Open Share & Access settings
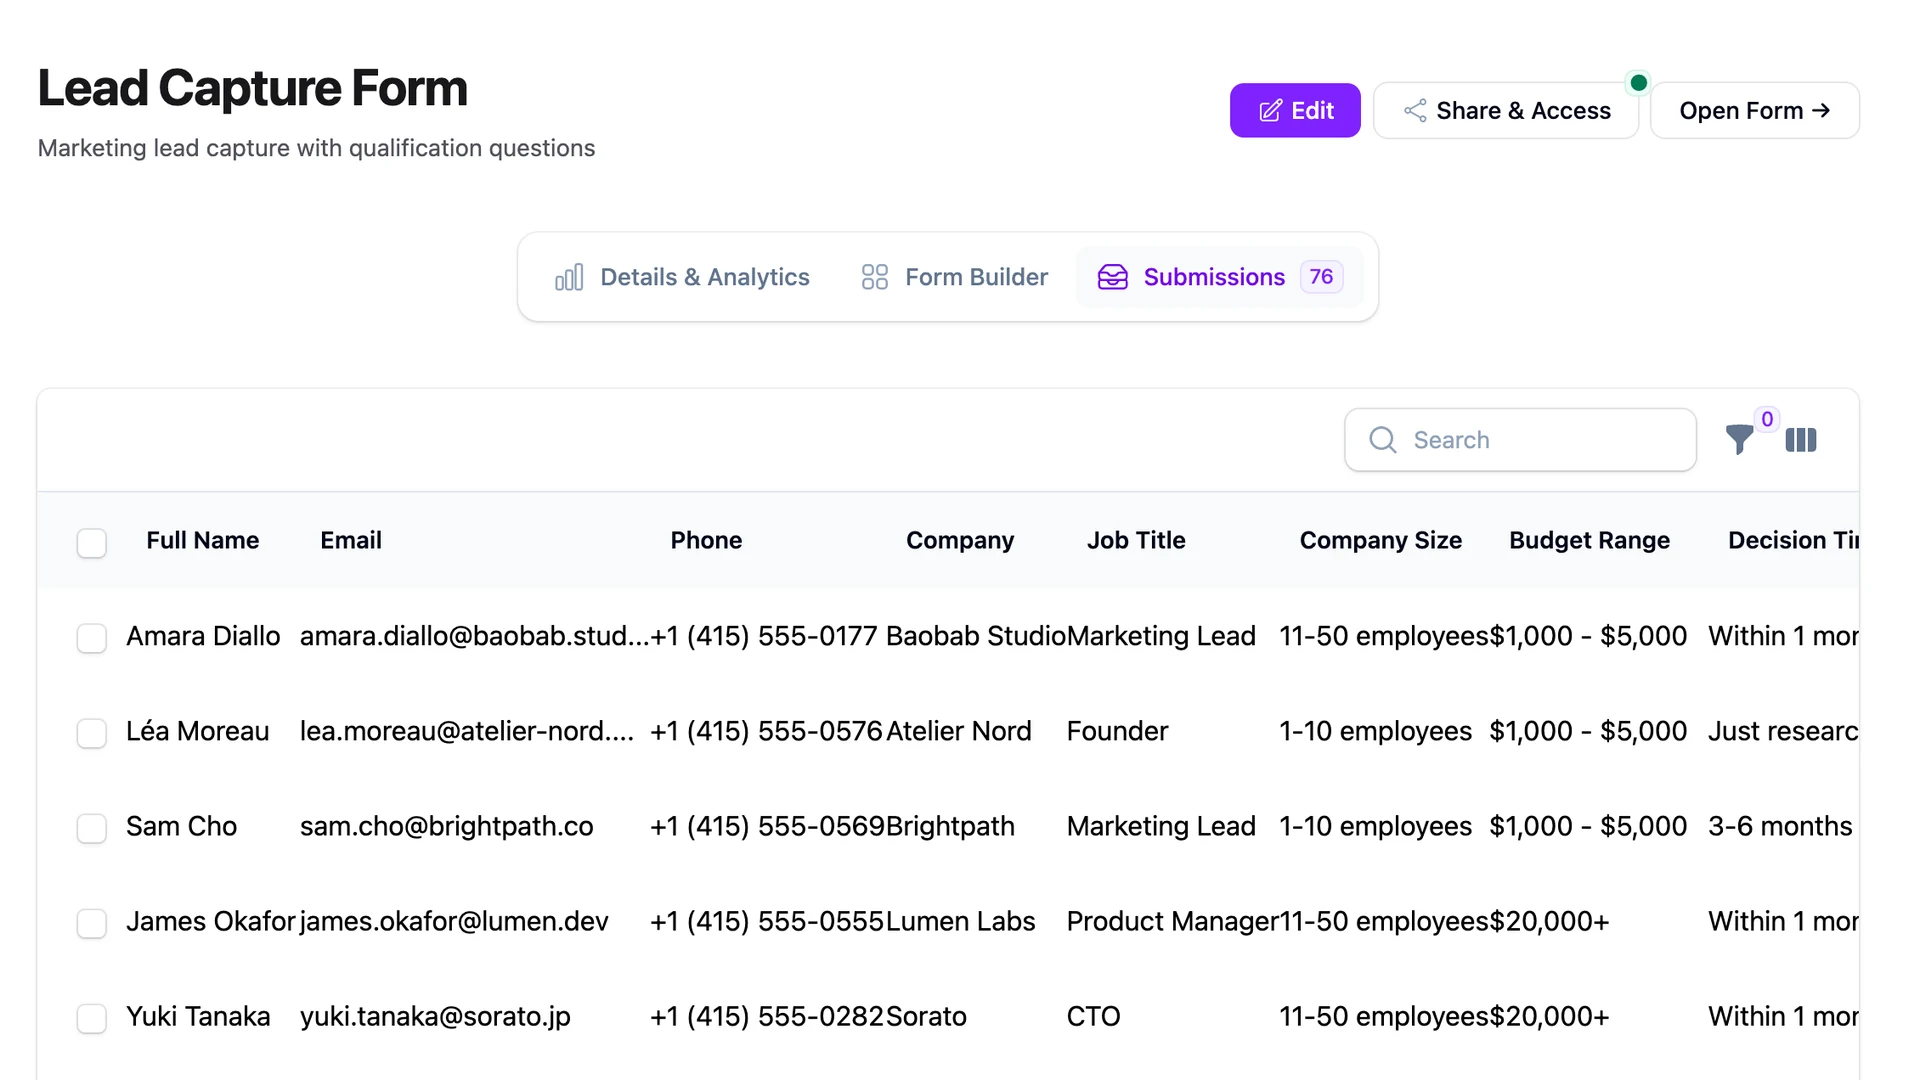The height and width of the screenshot is (1080, 1920). click(x=1506, y=110)
